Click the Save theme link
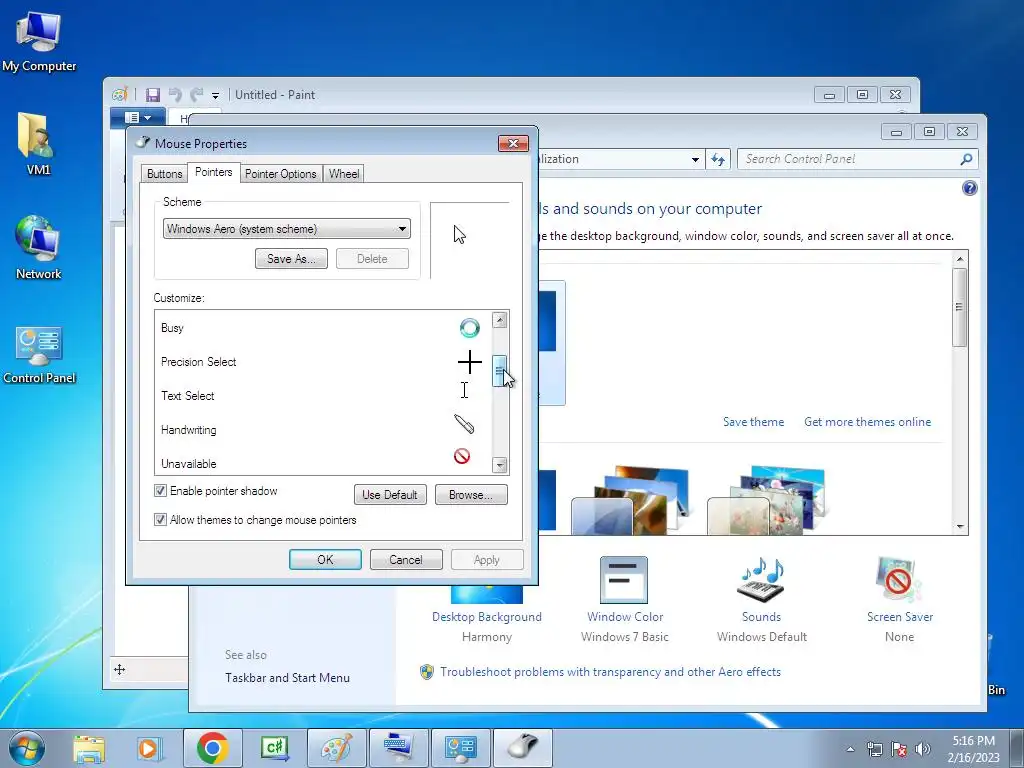The height and width of the screenshot is (768, 1024). pos(754,422)
